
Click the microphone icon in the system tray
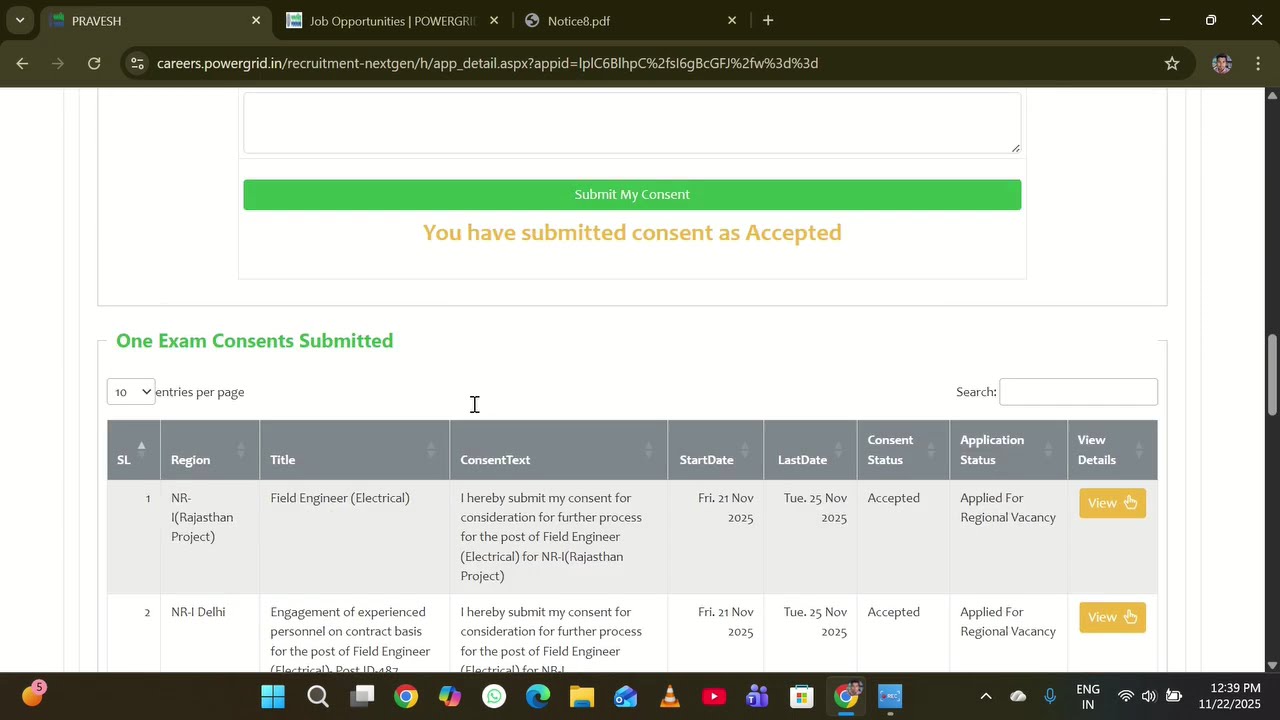pyautogui.click(x=1050, y=697)
